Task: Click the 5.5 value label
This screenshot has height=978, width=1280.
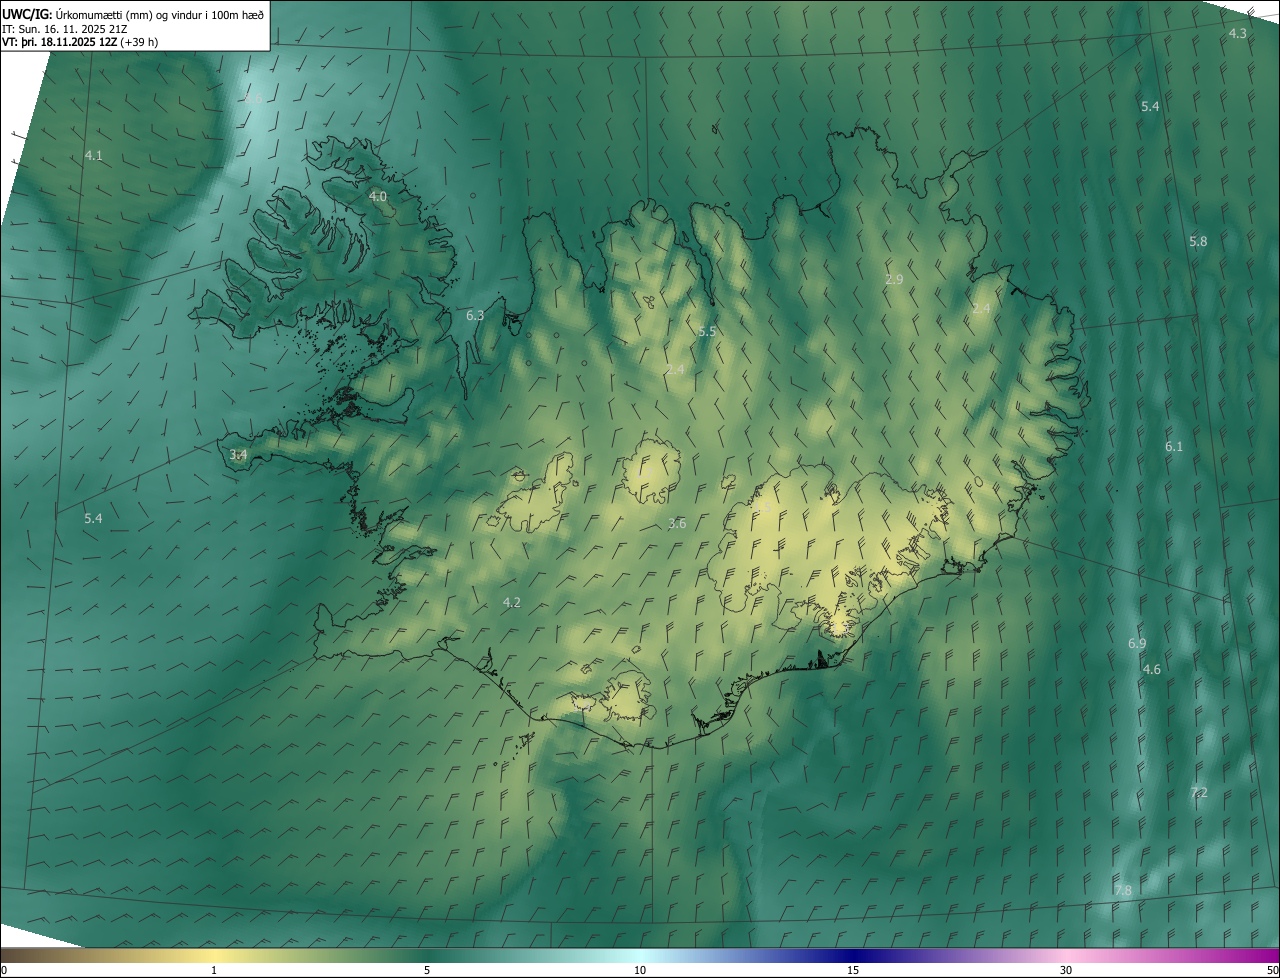Action: click(707, 332)
